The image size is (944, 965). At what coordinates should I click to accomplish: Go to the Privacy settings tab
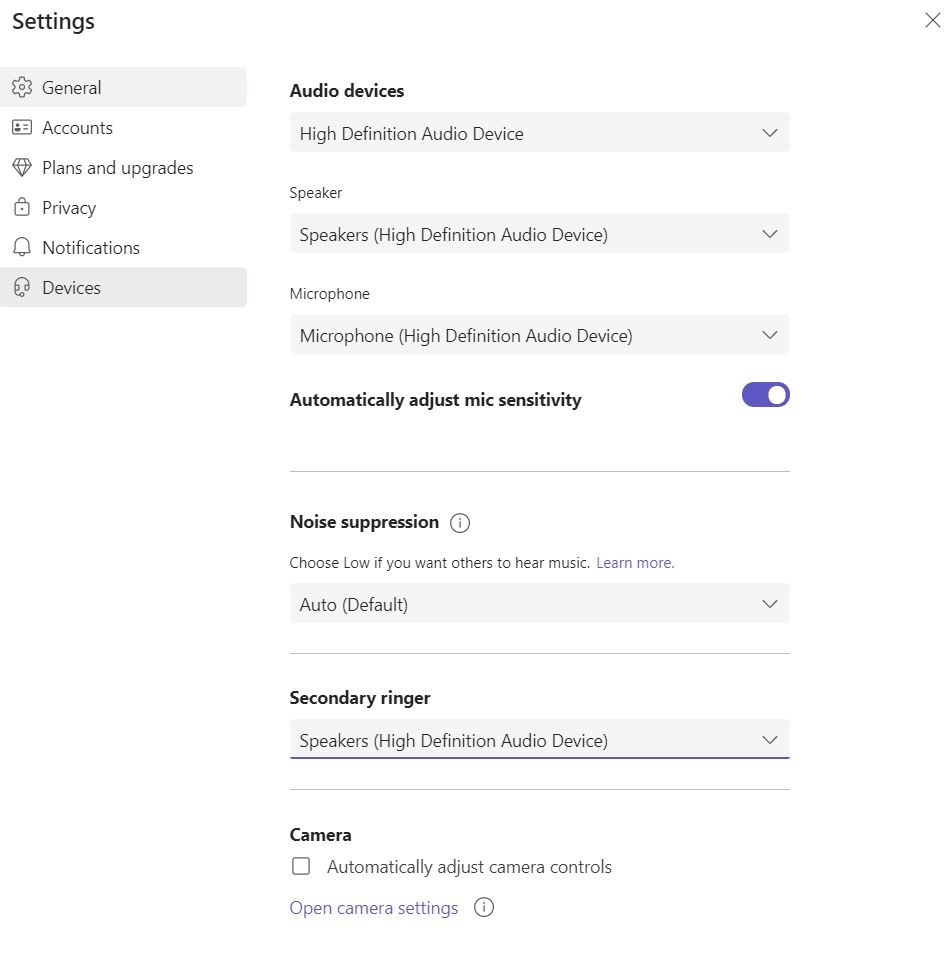point(69,207)
